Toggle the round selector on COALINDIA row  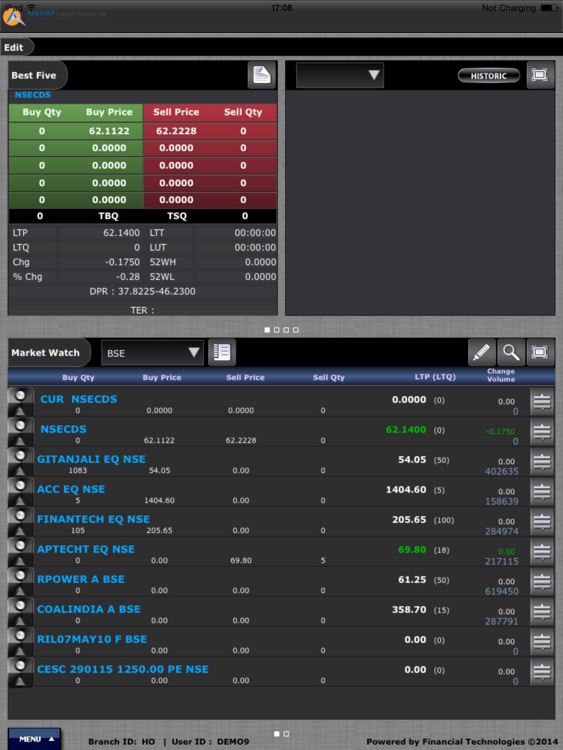click(x=20, y=606)
